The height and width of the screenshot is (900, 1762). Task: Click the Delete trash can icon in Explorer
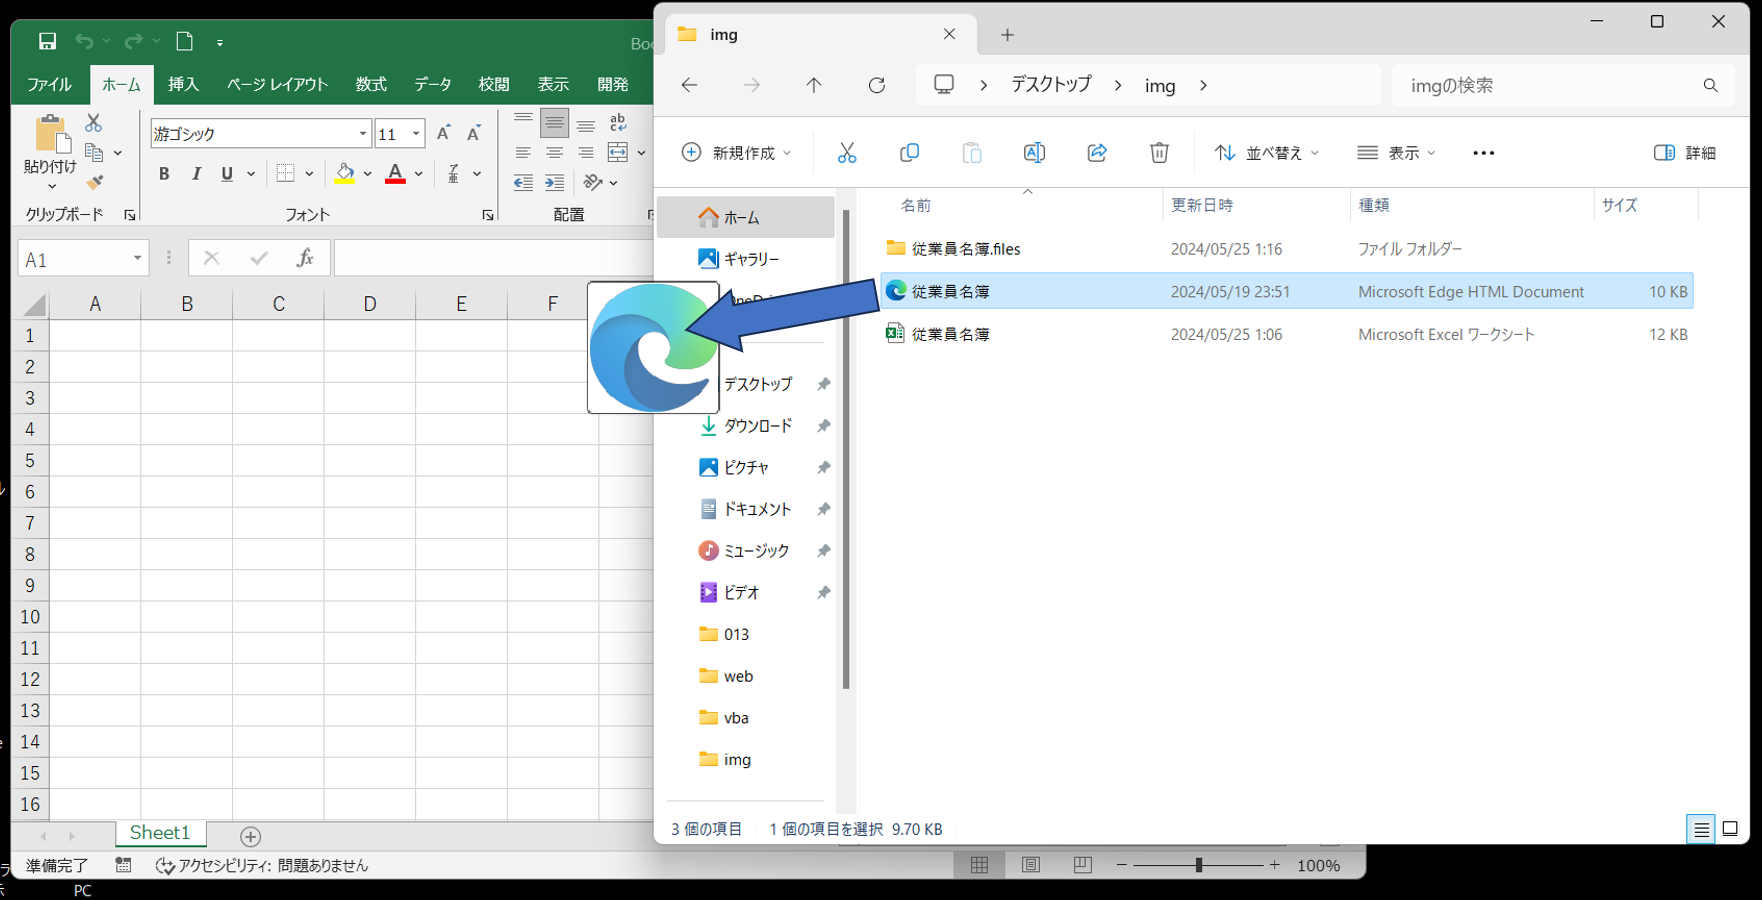pyautogui.click(x=1159, y=153)
